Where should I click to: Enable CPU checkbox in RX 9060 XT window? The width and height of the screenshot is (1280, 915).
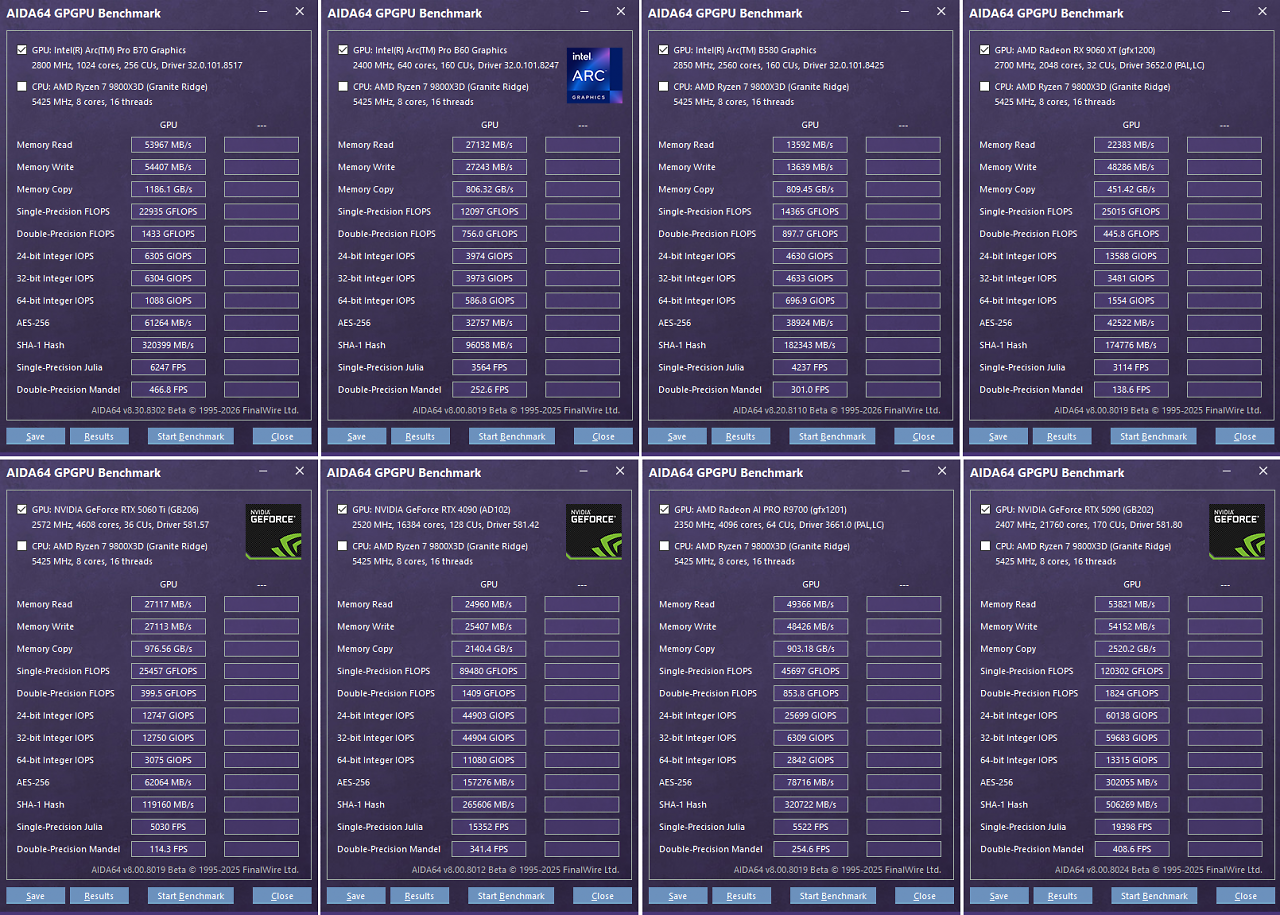tap(985, 86)
